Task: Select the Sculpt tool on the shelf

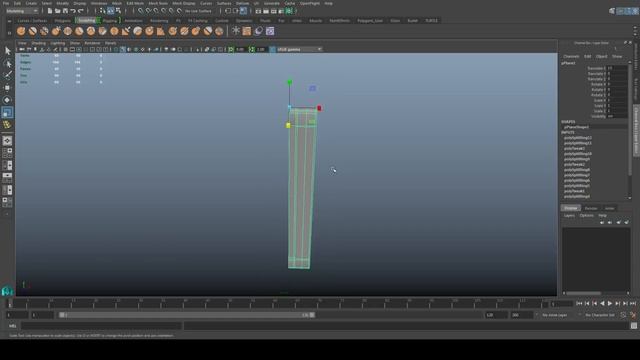Action: [x=21, y=31]
